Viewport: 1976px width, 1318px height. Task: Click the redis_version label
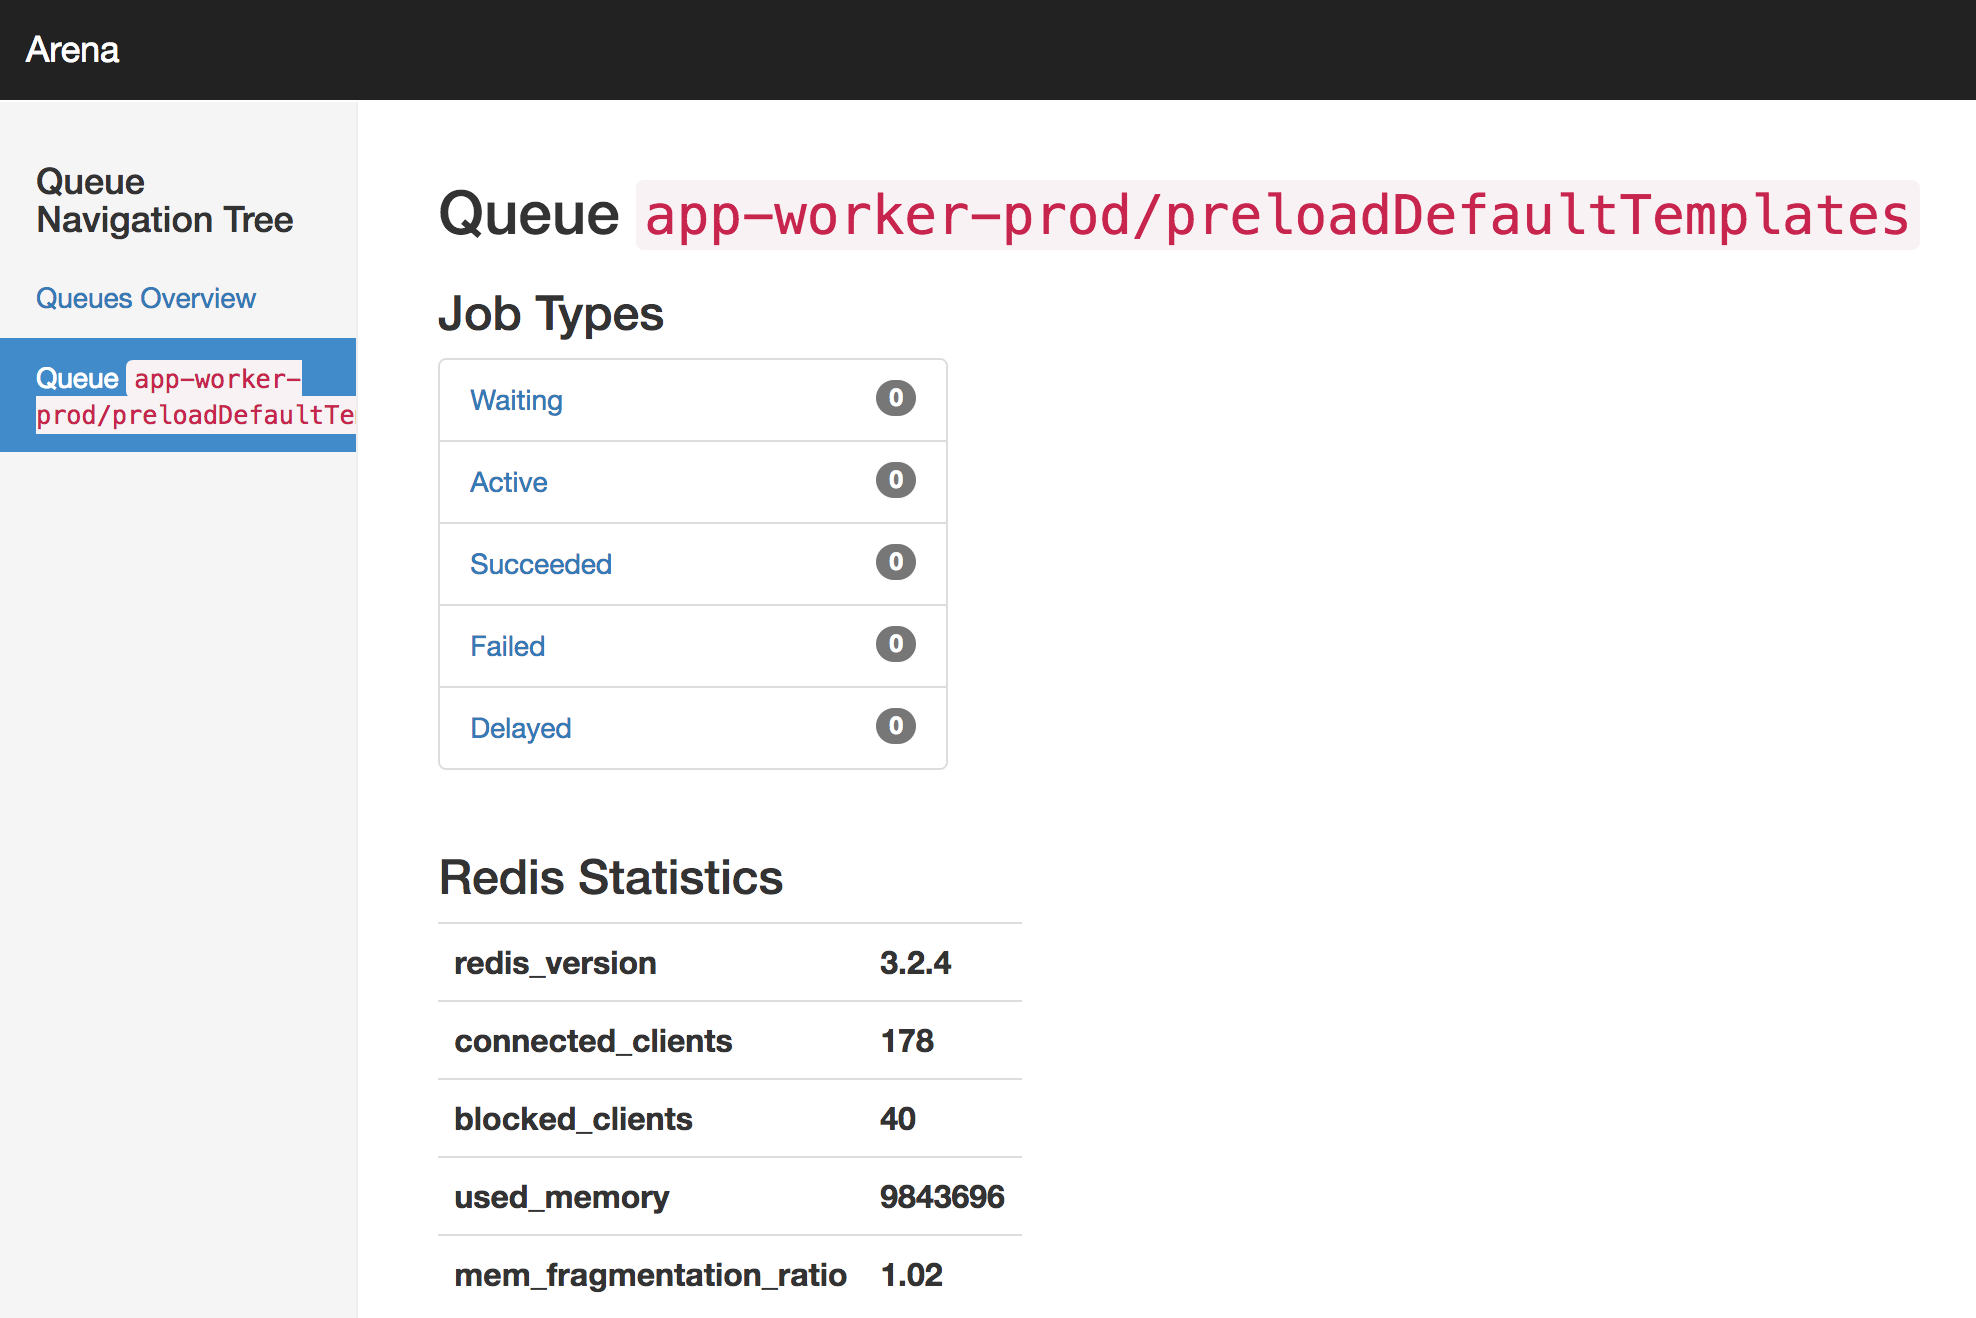[555, 963]
